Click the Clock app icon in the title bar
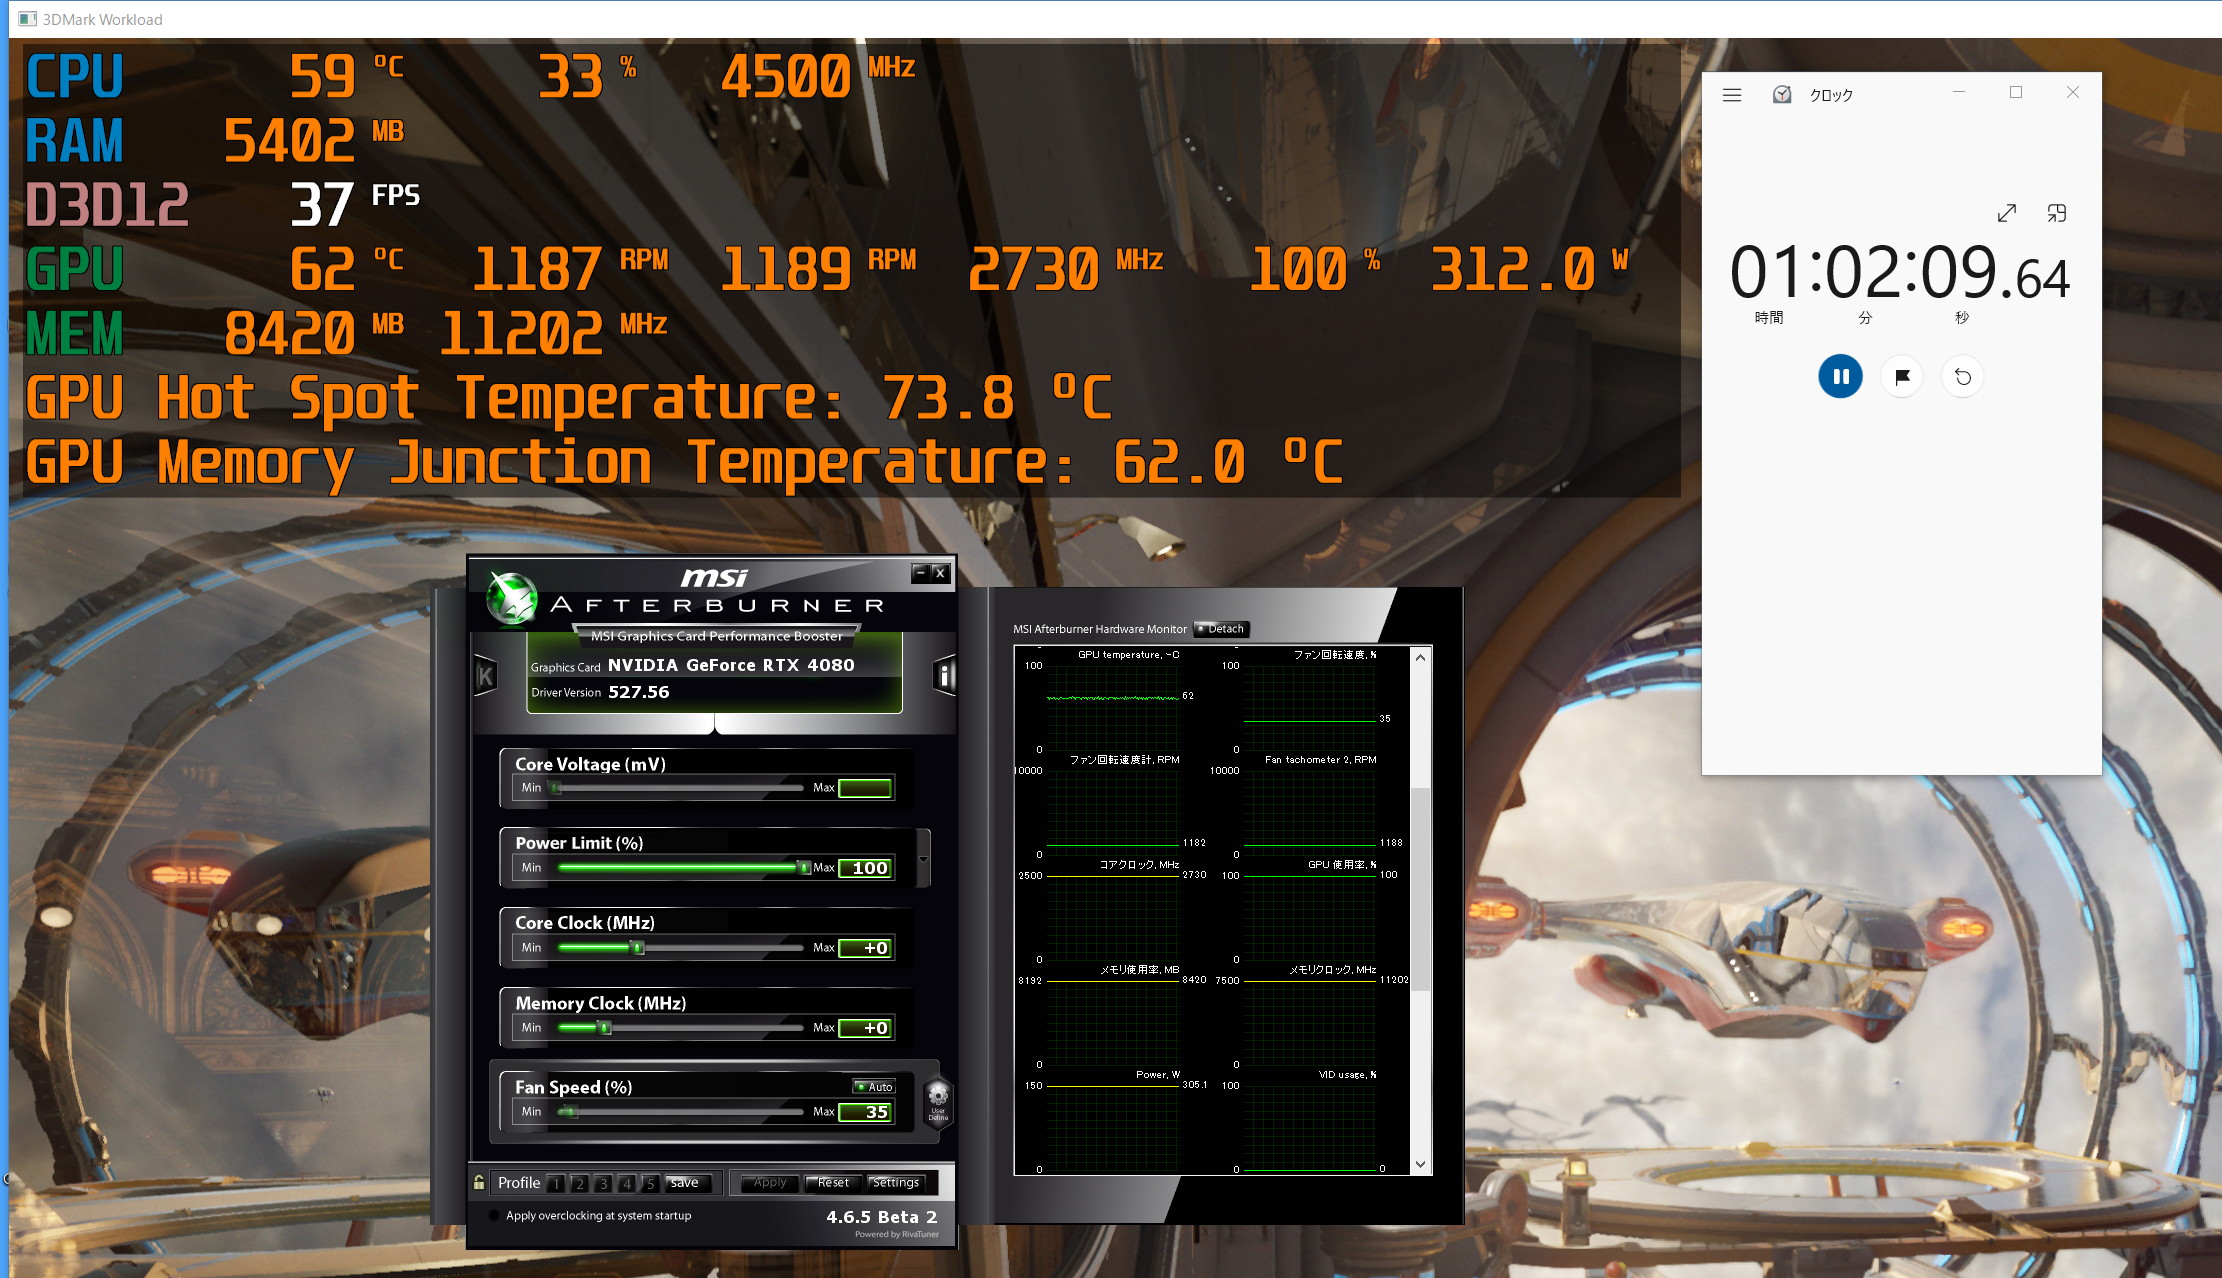 pos(1782,94)
